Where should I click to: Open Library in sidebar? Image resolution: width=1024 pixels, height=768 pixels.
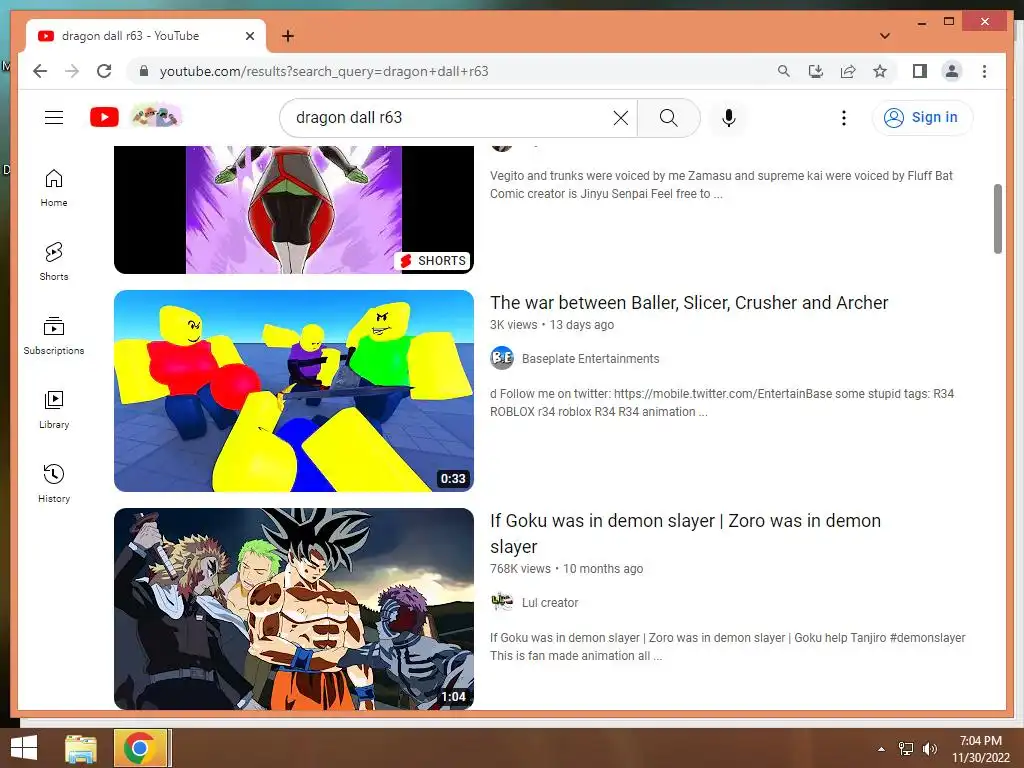[x=54, y=409]
